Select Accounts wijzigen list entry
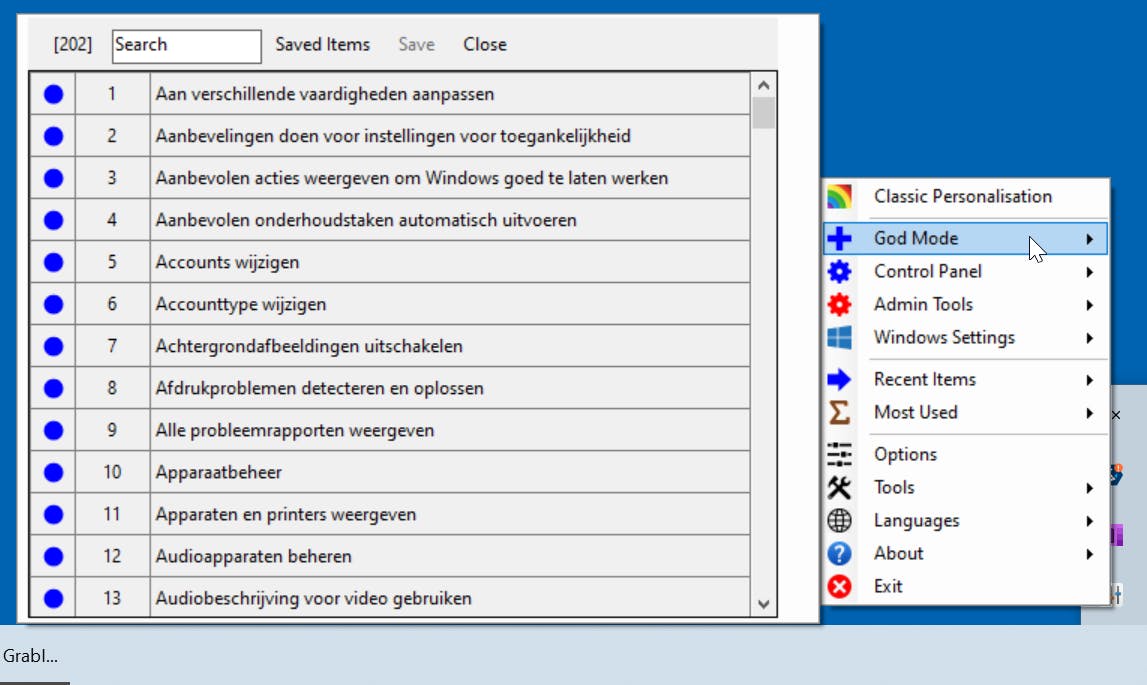Image resolution: width=1147 pixels, height=685 pixels. click(x=227, y=262)
